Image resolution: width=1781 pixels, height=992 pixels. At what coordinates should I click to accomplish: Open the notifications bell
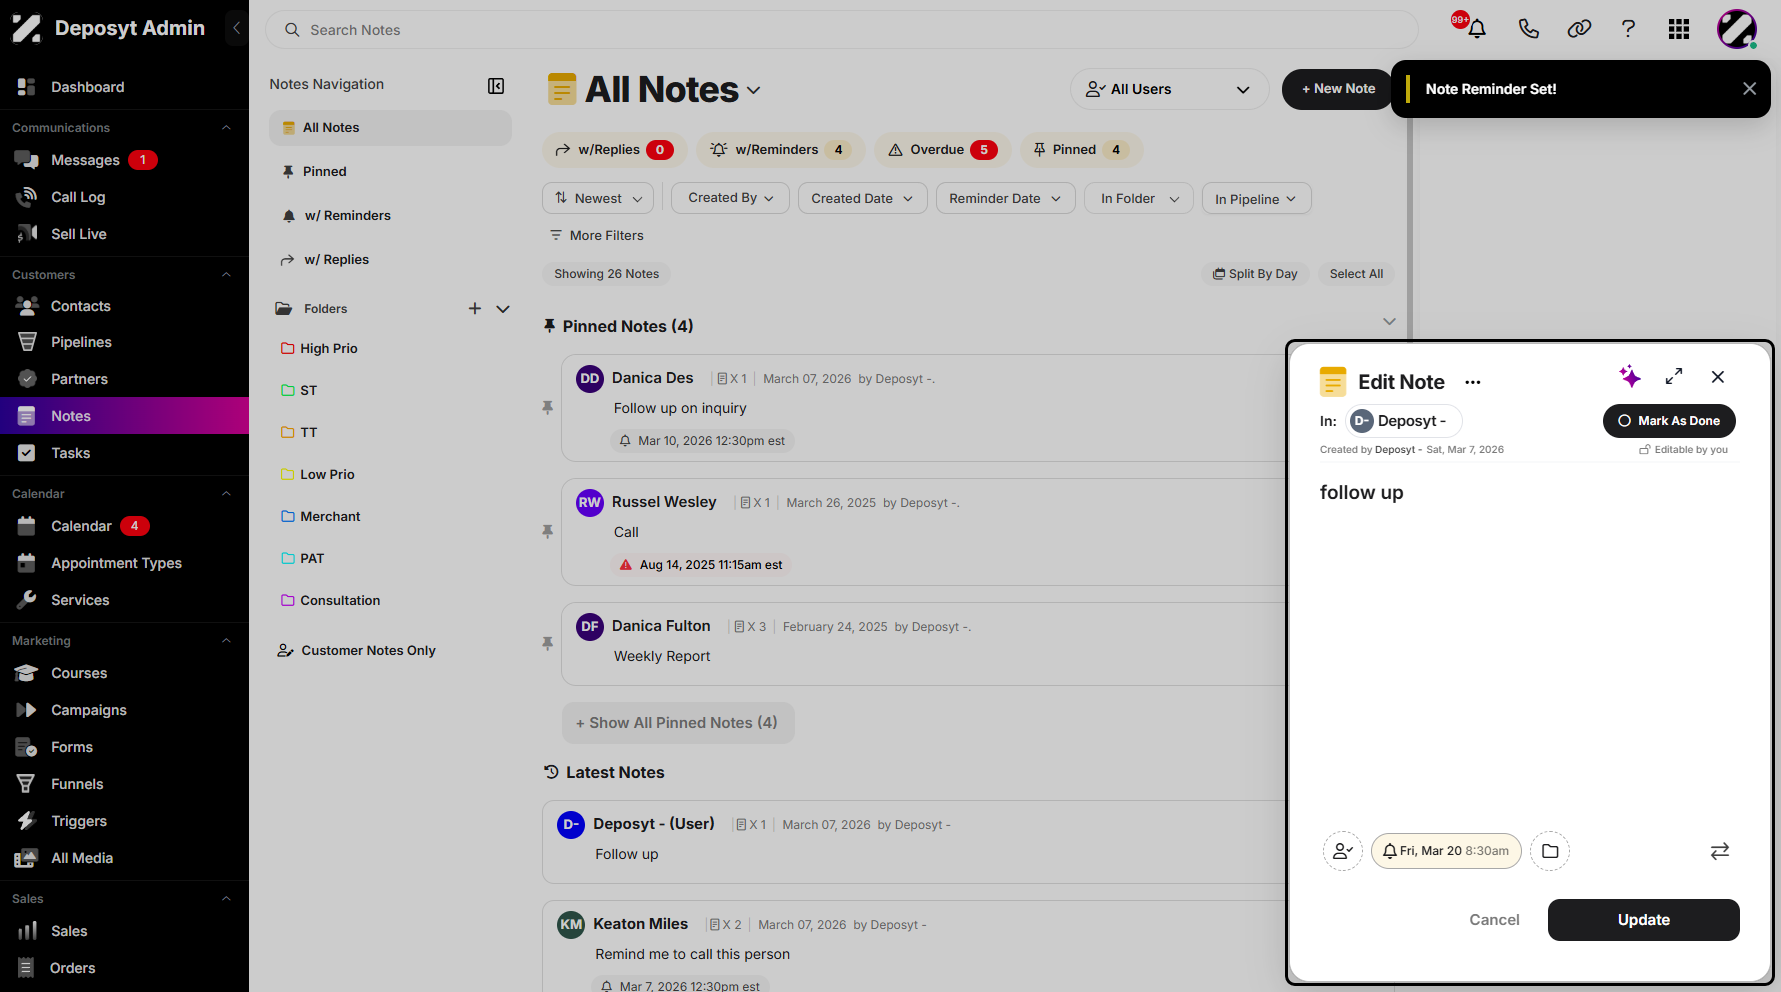click(x=1476, y=29)
